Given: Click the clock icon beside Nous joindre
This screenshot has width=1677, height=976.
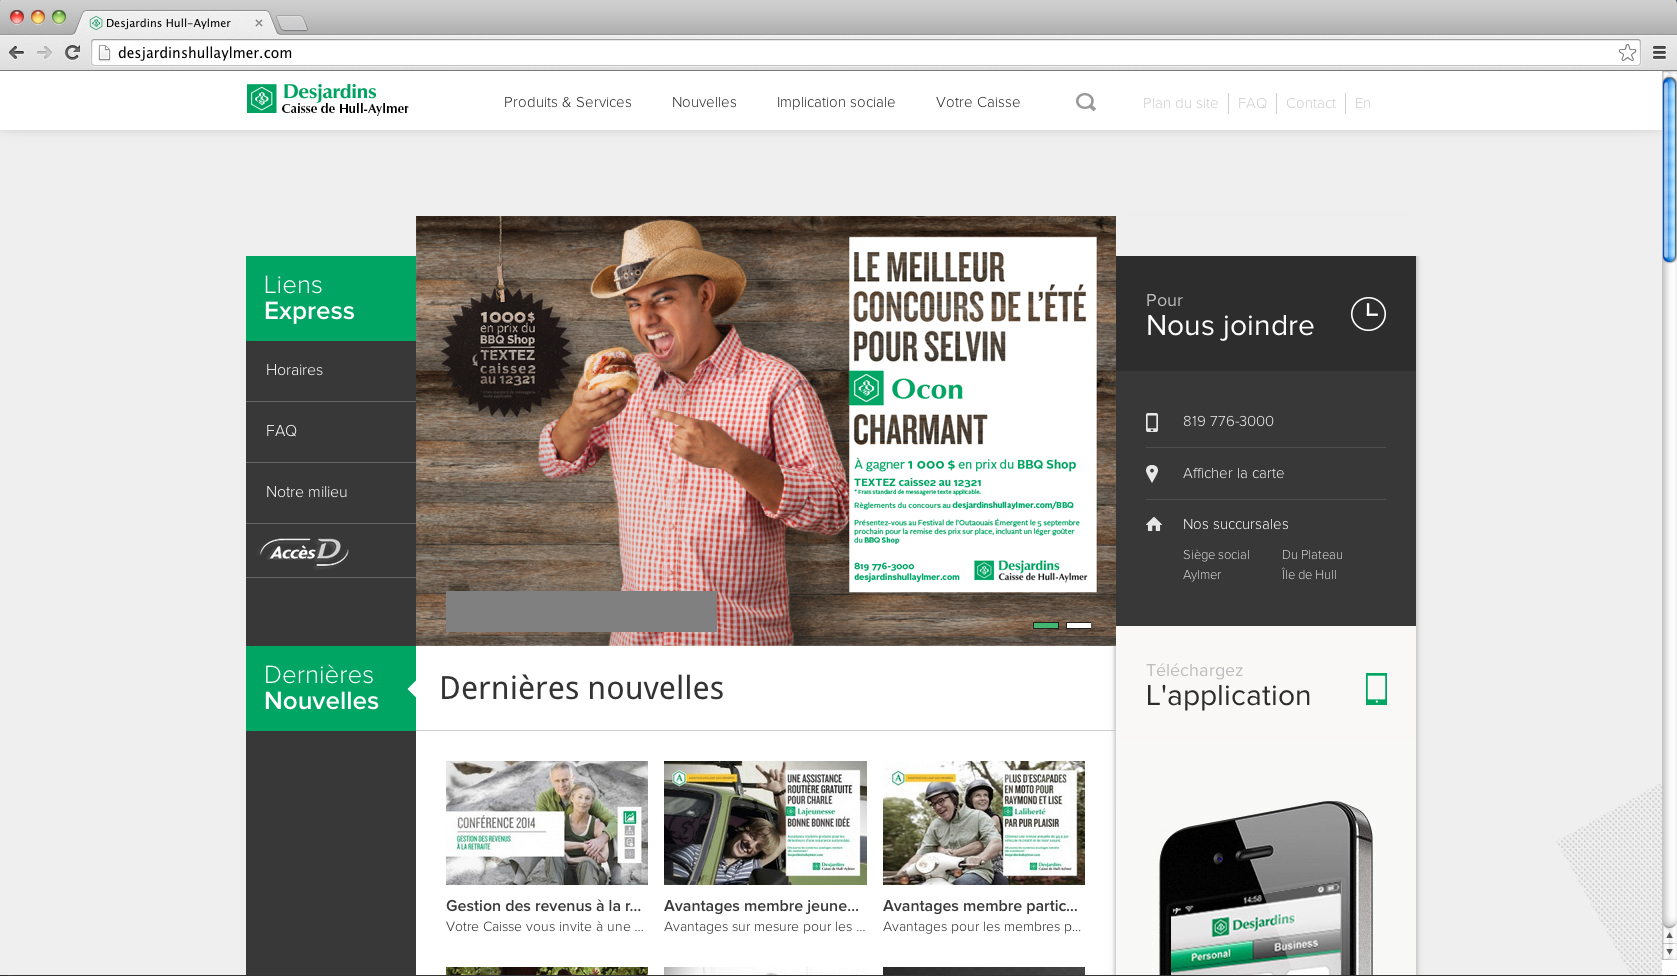Looking at the screenshot, I should click(x=1368, y=314).
